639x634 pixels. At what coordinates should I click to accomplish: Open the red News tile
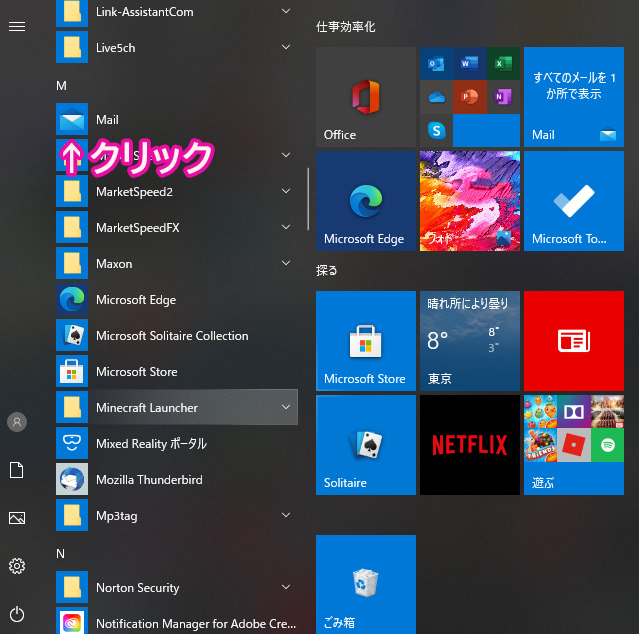tap(574, 341)
